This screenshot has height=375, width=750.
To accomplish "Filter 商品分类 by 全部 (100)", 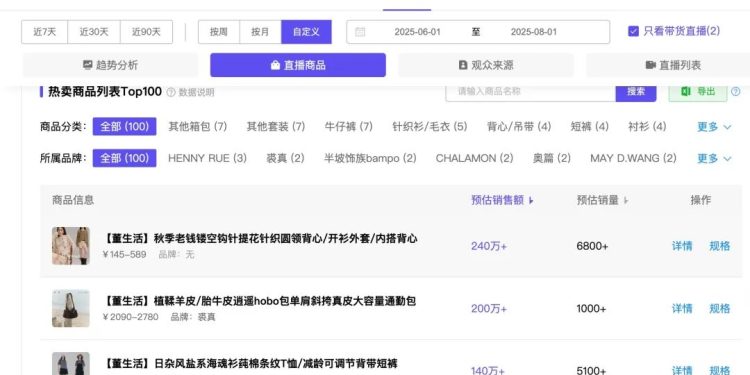I will pos(124,127).
